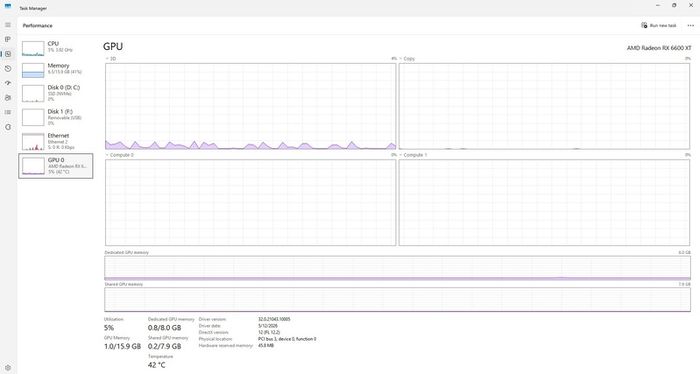Screen dimensions: 700x374
Task: Click the Shared GPU memory graph label
Action: pyautogui.click(x=124, y=284)
